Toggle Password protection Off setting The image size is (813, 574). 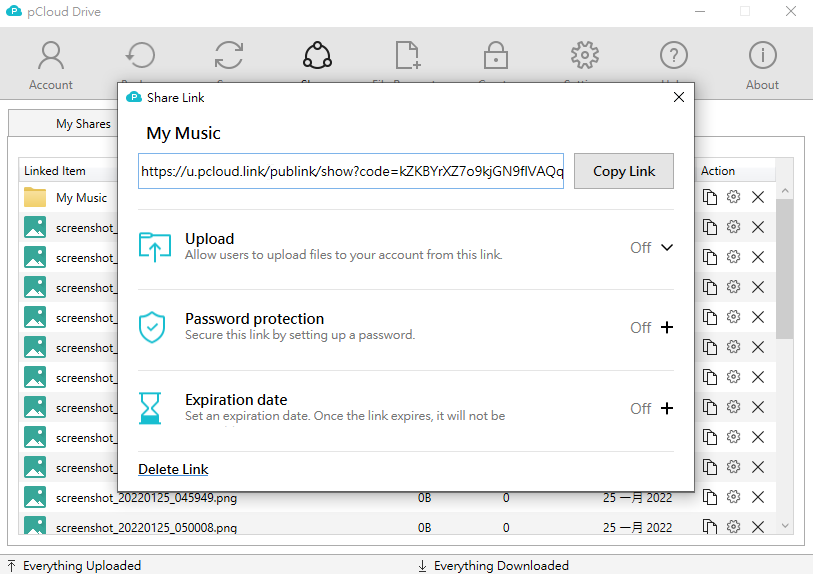[640, 328]
